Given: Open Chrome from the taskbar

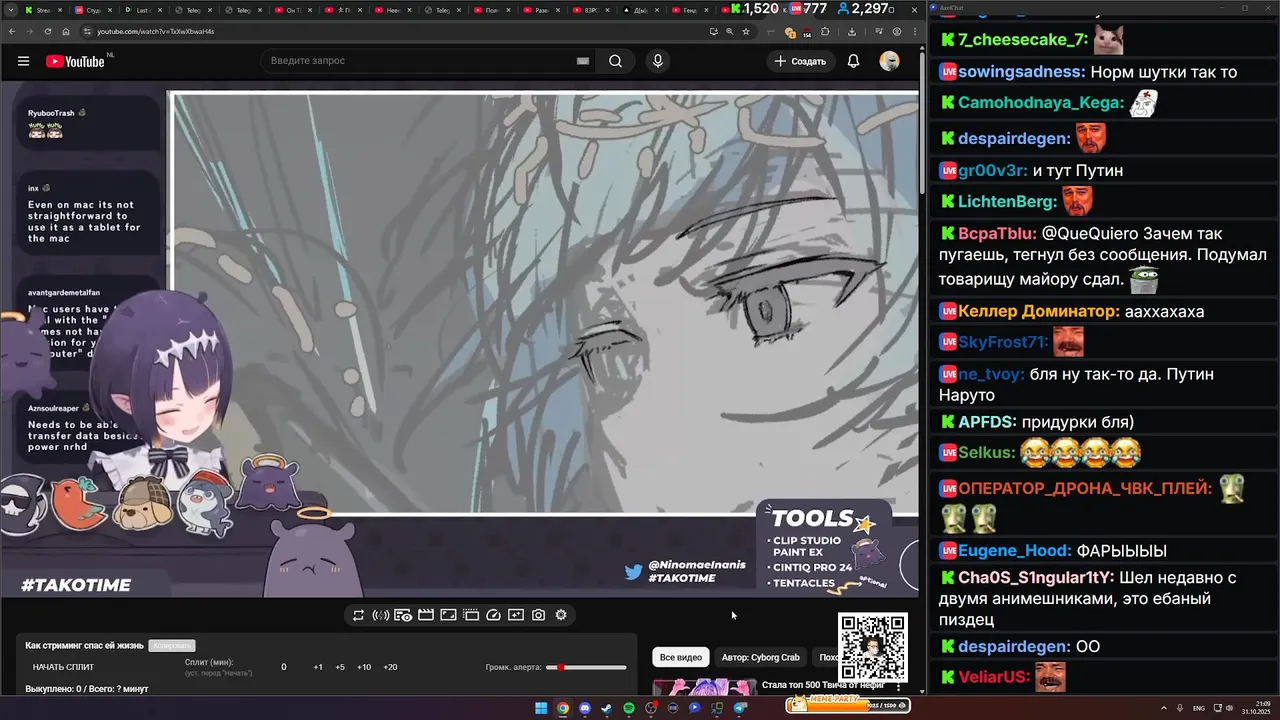Looking at the screenshot, I should 563,708.
